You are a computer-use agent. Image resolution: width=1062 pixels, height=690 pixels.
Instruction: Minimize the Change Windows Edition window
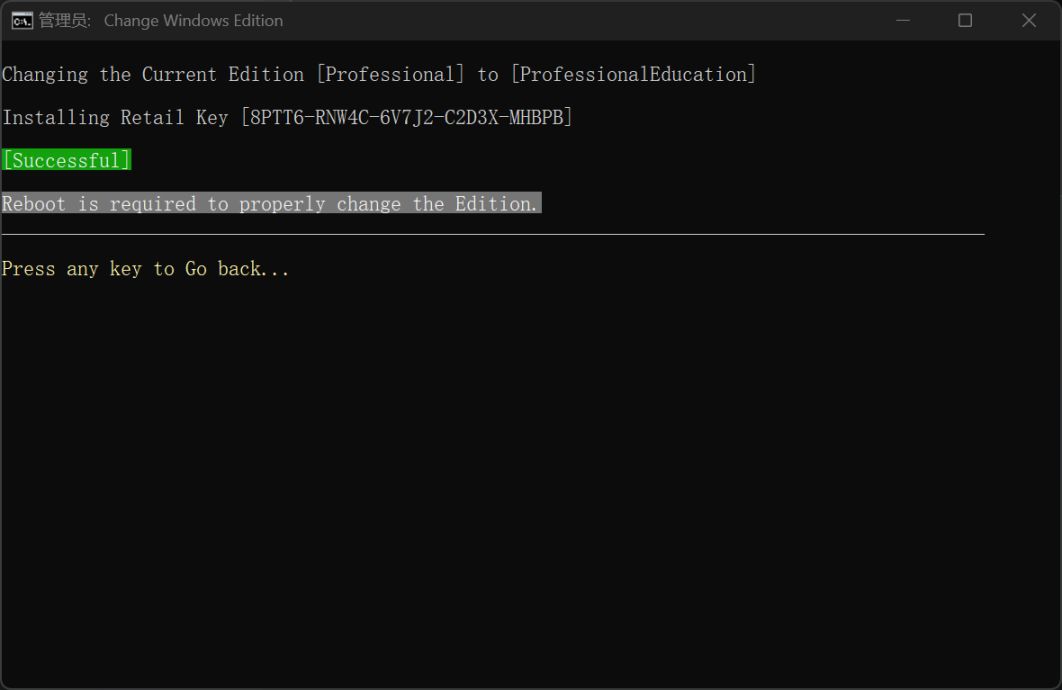[903, 20]
